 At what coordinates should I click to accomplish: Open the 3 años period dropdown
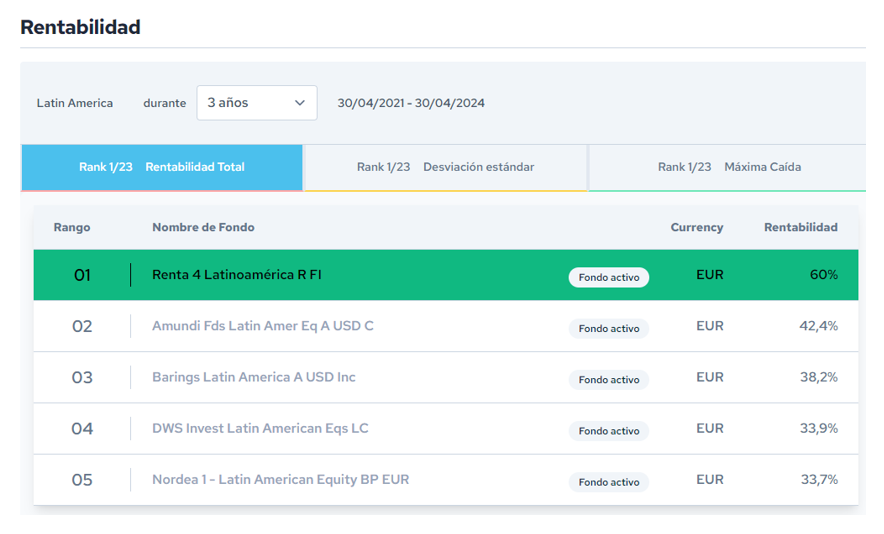[257, 103]
